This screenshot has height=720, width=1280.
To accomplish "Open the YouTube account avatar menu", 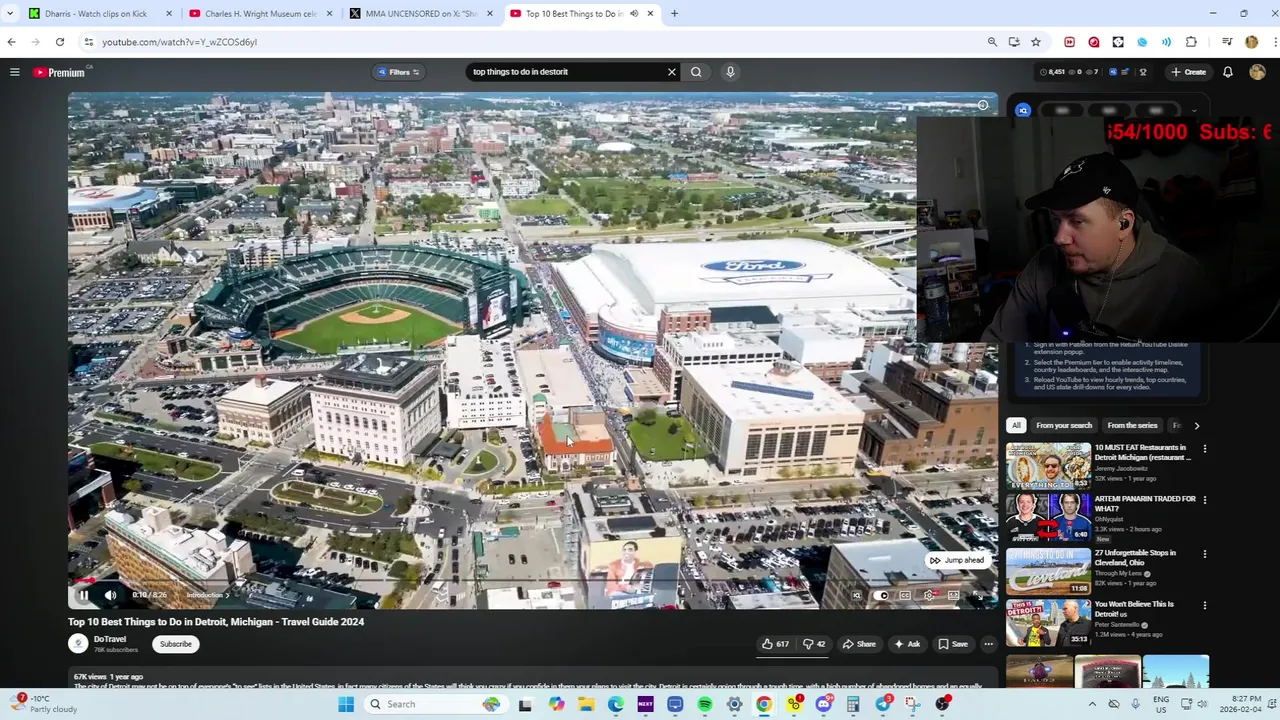I will [1257, 72].
